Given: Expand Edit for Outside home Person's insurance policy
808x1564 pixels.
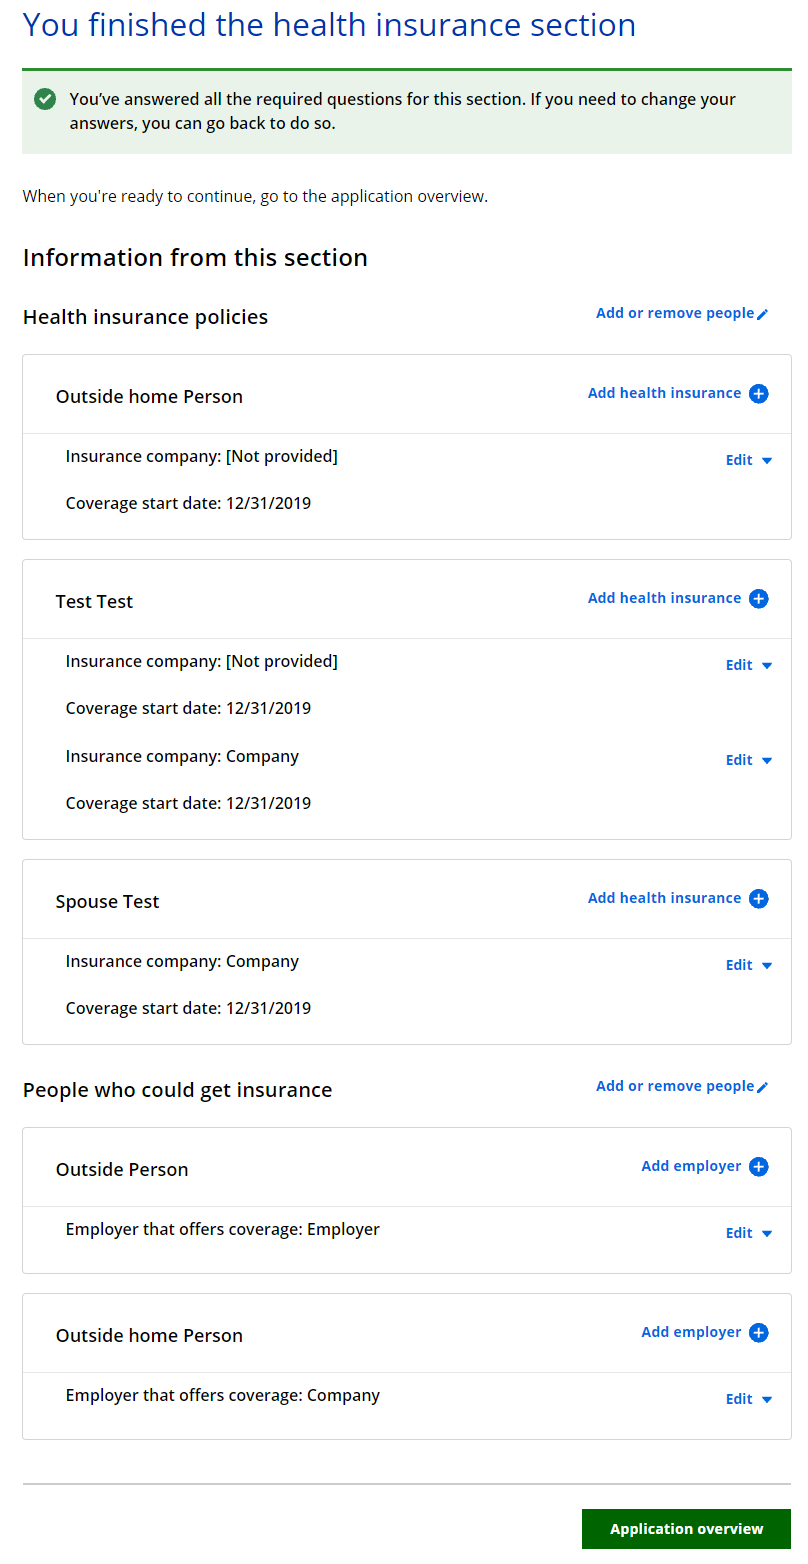Looking at the screenshot, I should pyautogui.click(x=749, y=461).
